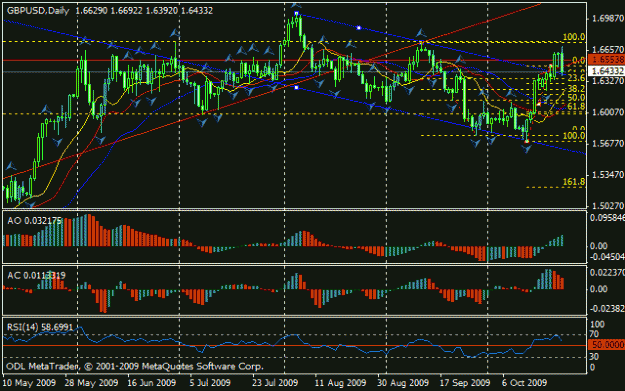The height and width of the screenshot is (391, 625).
Task: Click the RSI 50.0000 level tag
Action: (x=607, y=345)
